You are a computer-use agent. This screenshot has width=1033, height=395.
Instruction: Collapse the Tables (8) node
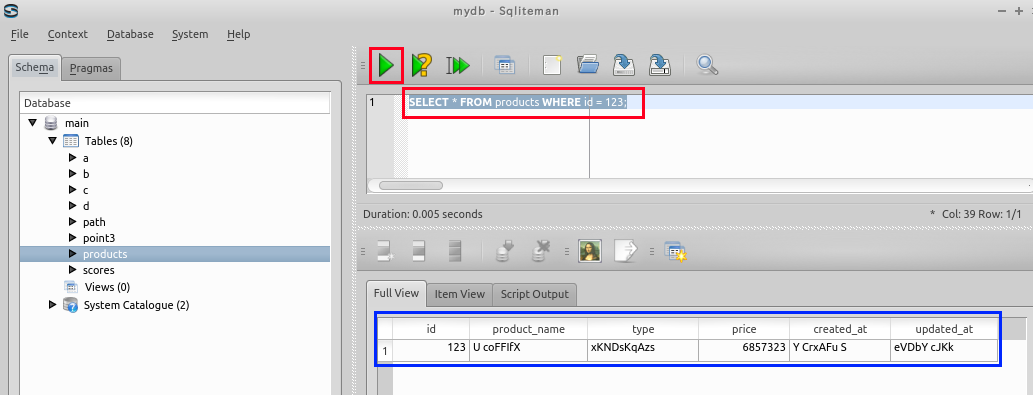coord(52,141)
